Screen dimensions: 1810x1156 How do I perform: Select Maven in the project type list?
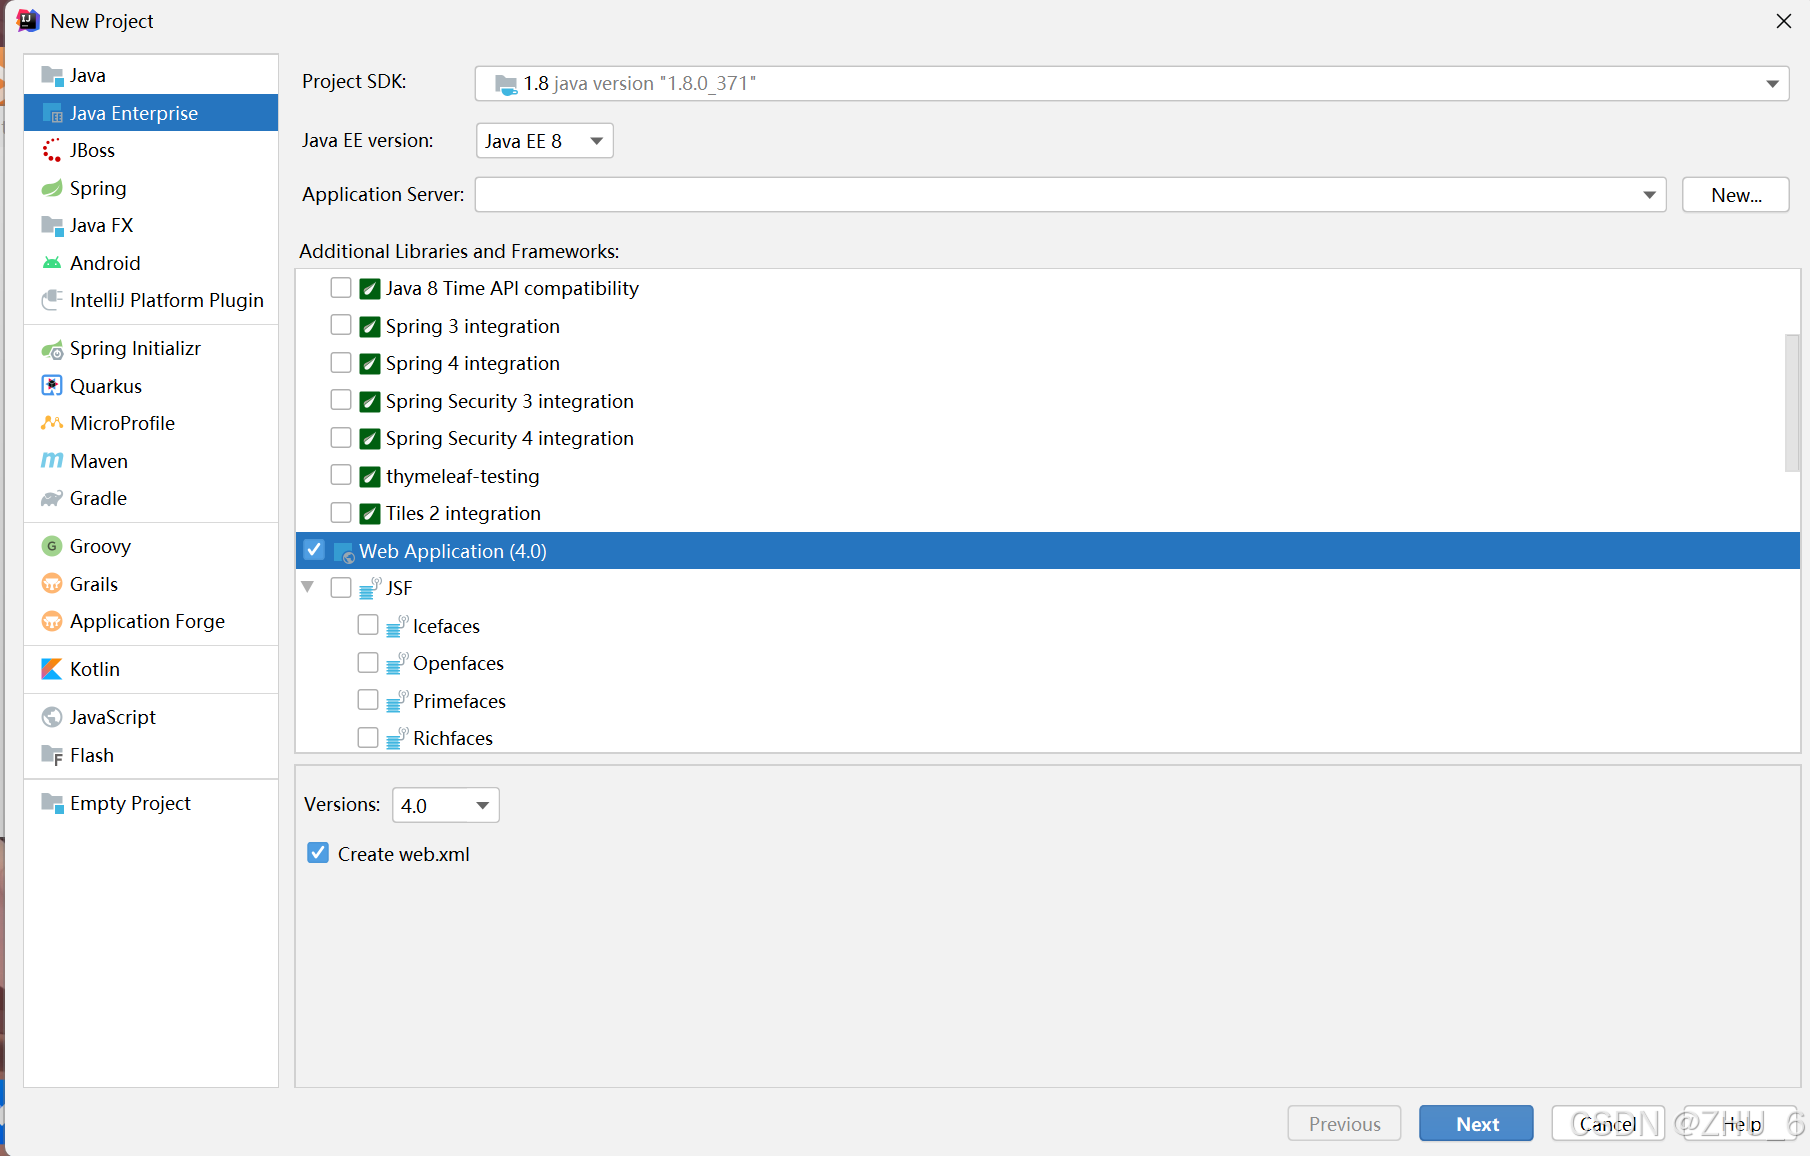point(151,461)
